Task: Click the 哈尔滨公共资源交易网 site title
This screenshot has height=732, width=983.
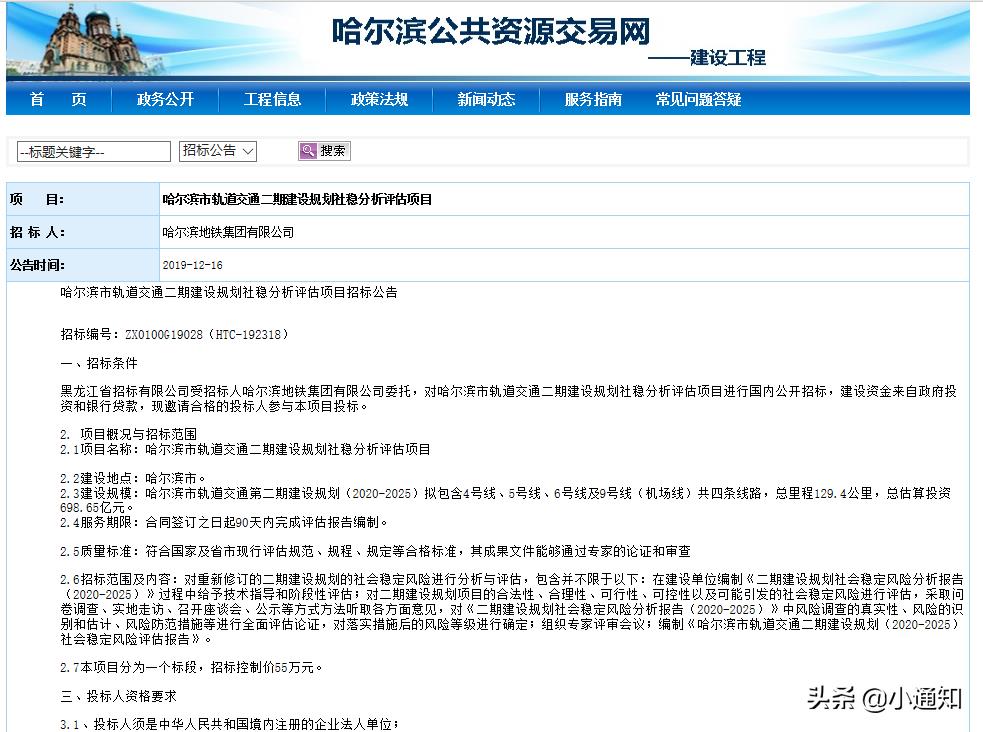Action: 491,30
